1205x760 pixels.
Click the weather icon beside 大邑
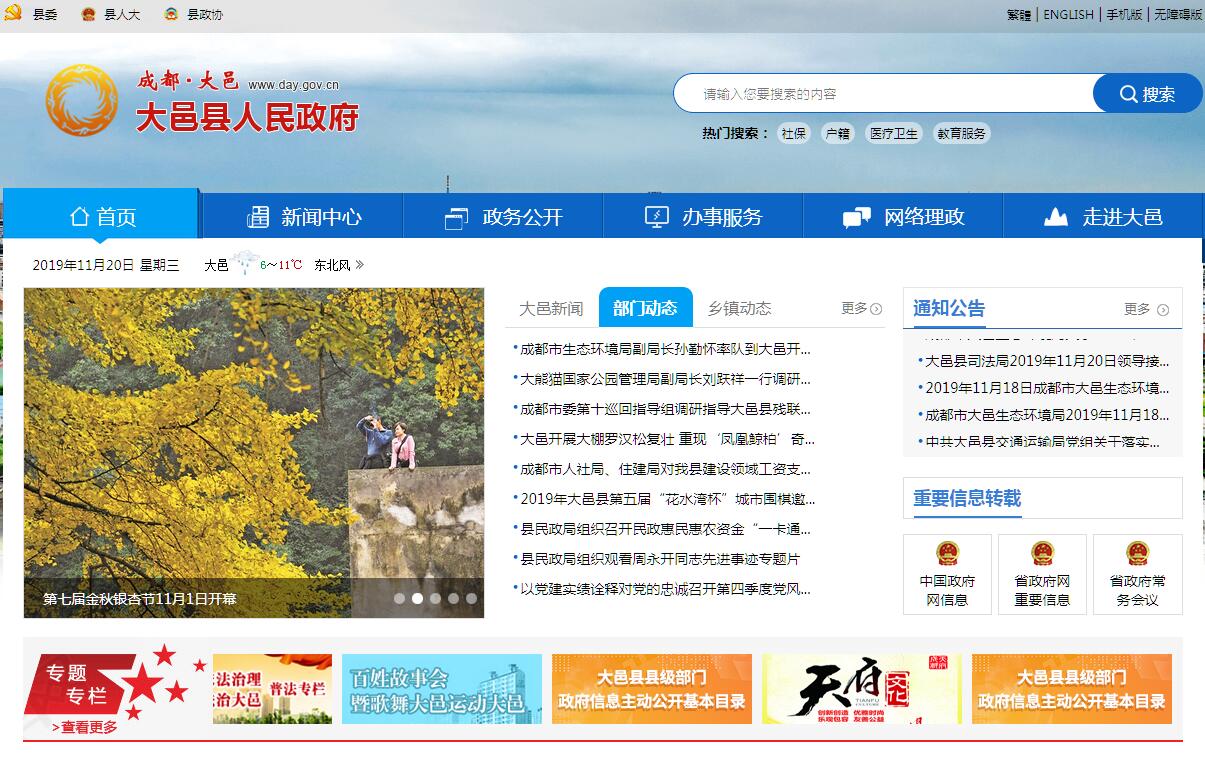coord(246,264)
